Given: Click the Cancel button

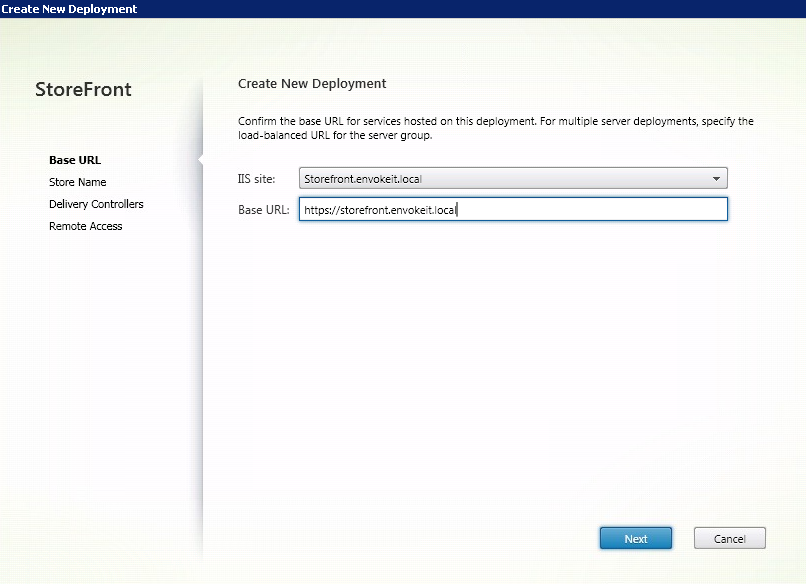Looking at the screenshot, I should tap(729, 538).
